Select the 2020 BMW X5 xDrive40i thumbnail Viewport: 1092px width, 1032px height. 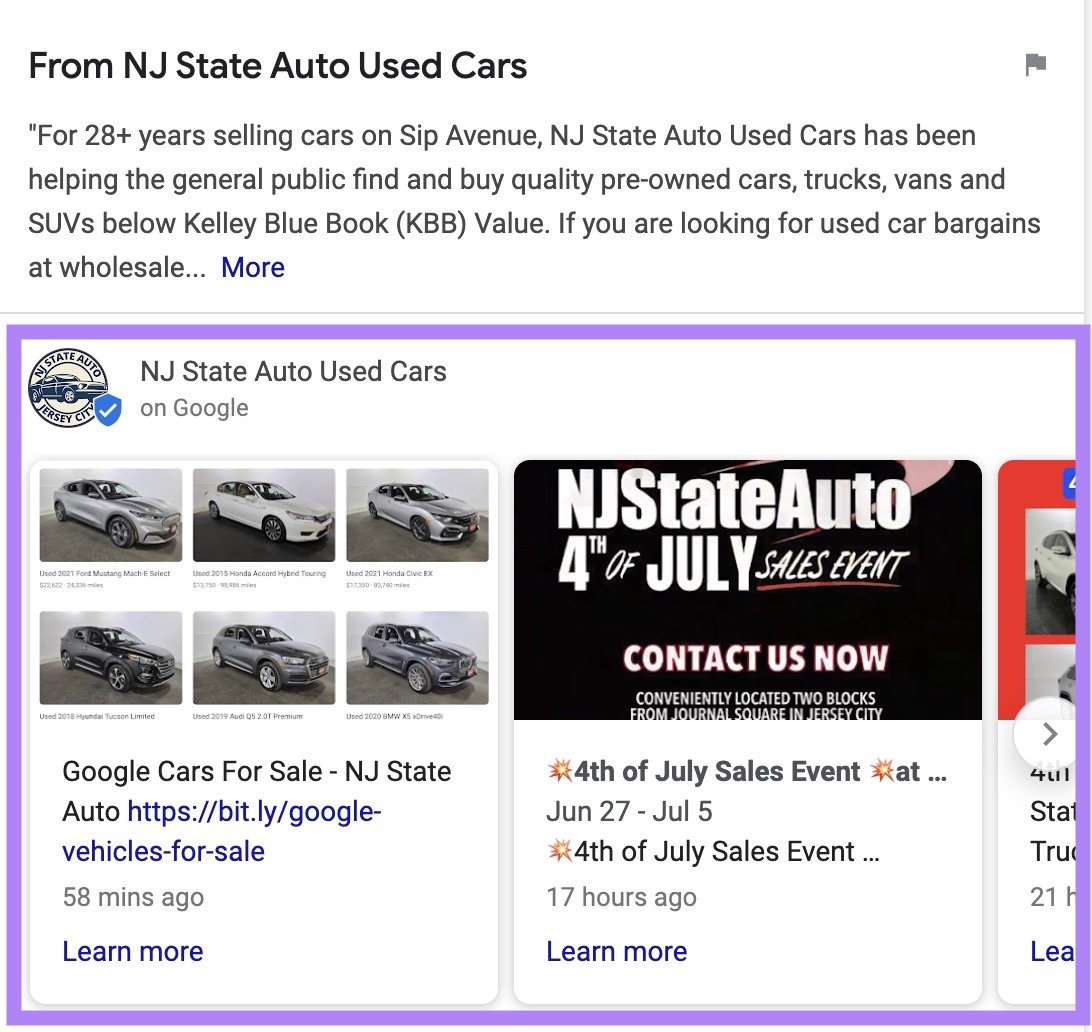[417, 657]
